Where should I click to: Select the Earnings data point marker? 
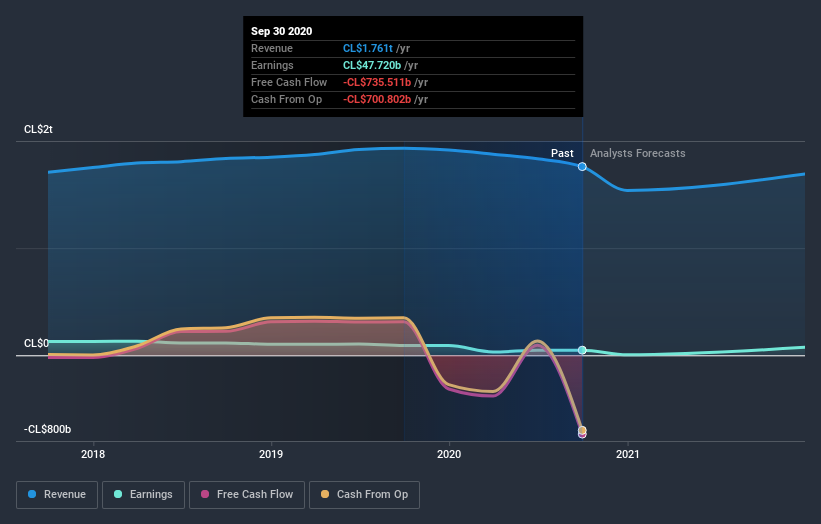582,350
